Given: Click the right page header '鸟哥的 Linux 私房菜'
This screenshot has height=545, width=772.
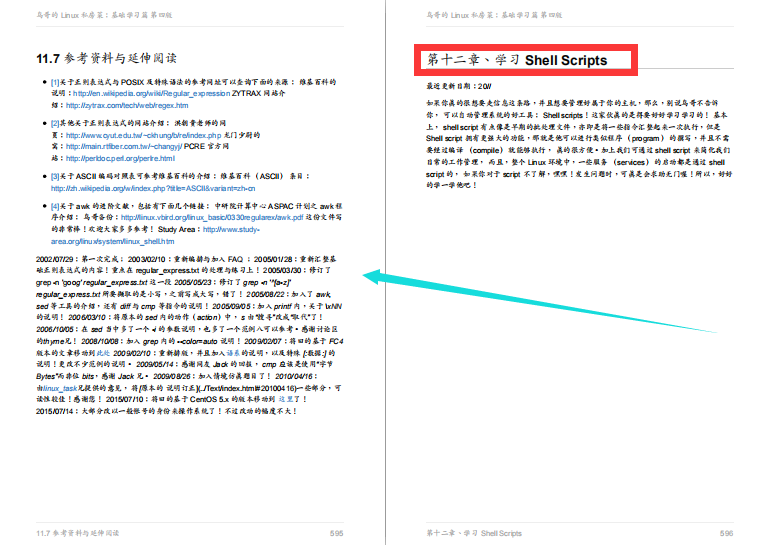Looking at the screenshot, I should click(x=494, y=15).
